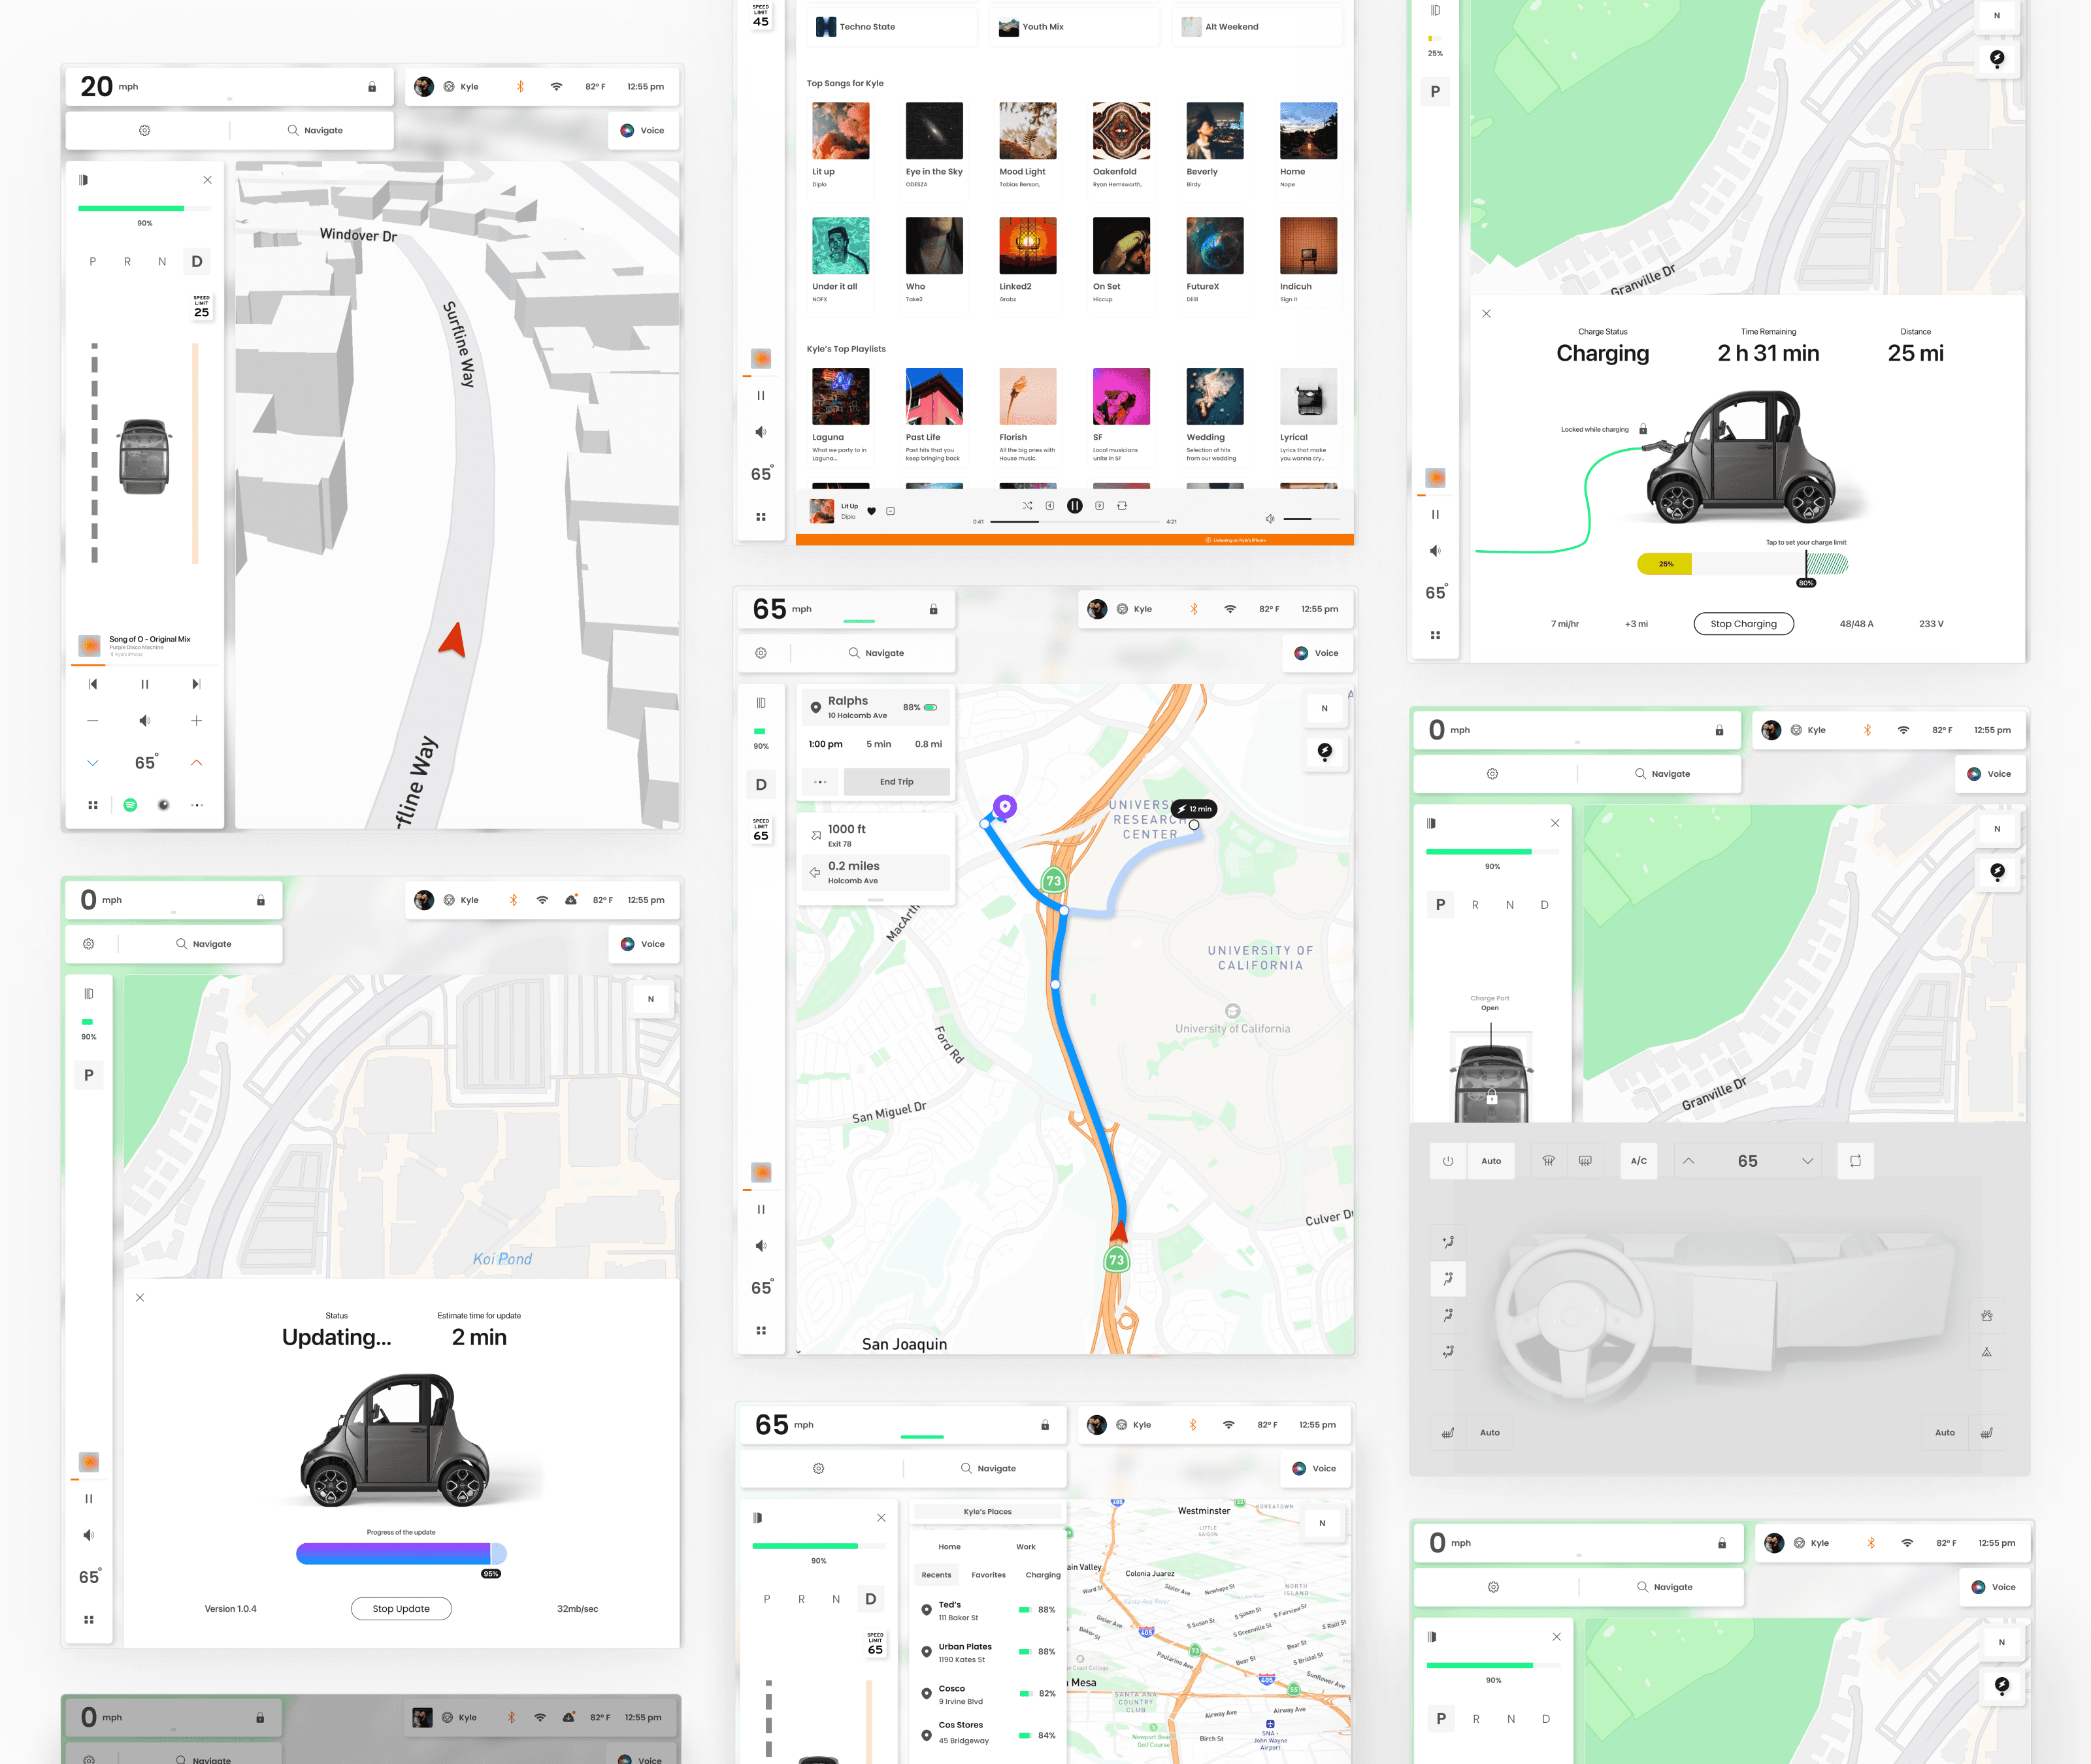
Task: Toggle the A/C button on
Action: 1638,1161
